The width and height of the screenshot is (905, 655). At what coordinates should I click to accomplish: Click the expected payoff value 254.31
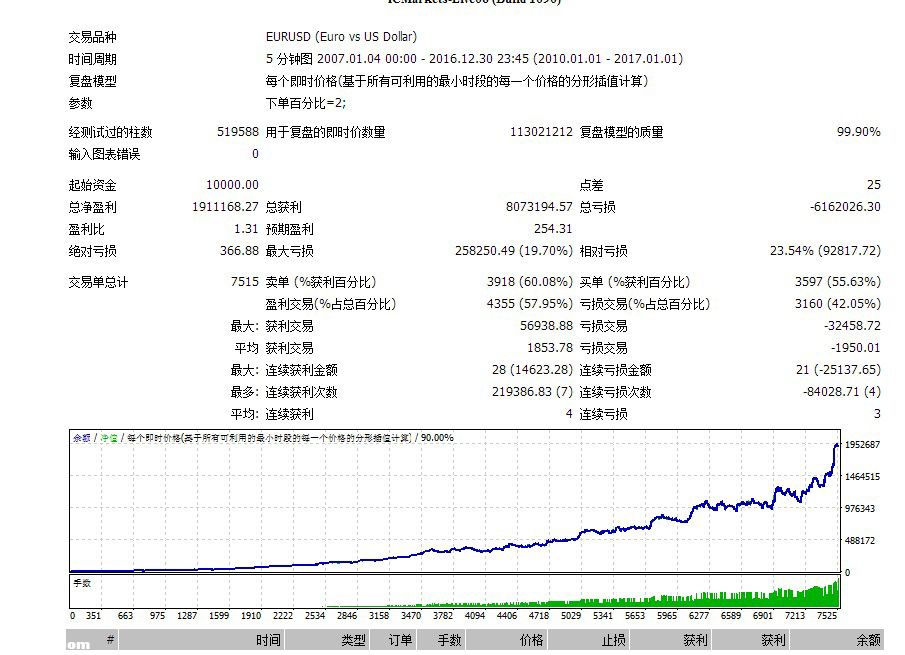tap(553, 229)
